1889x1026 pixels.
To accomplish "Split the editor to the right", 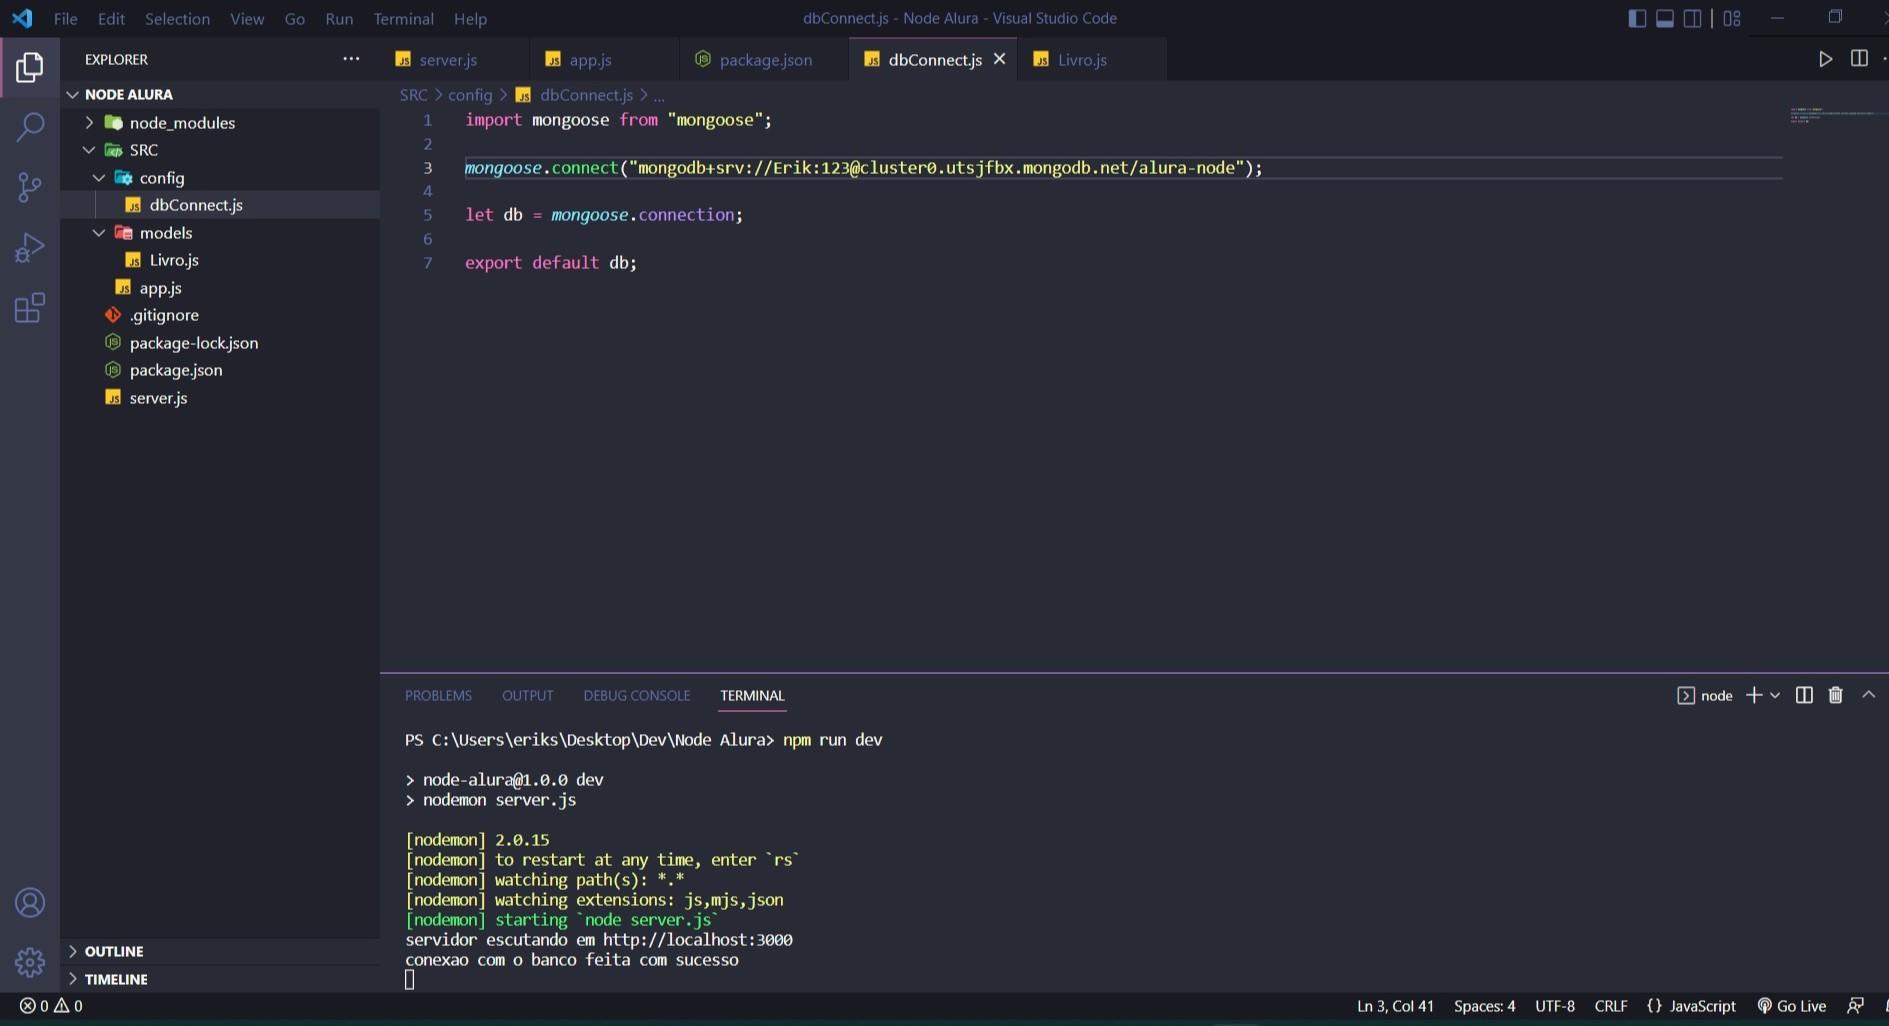I will (x=1859, y=59).
